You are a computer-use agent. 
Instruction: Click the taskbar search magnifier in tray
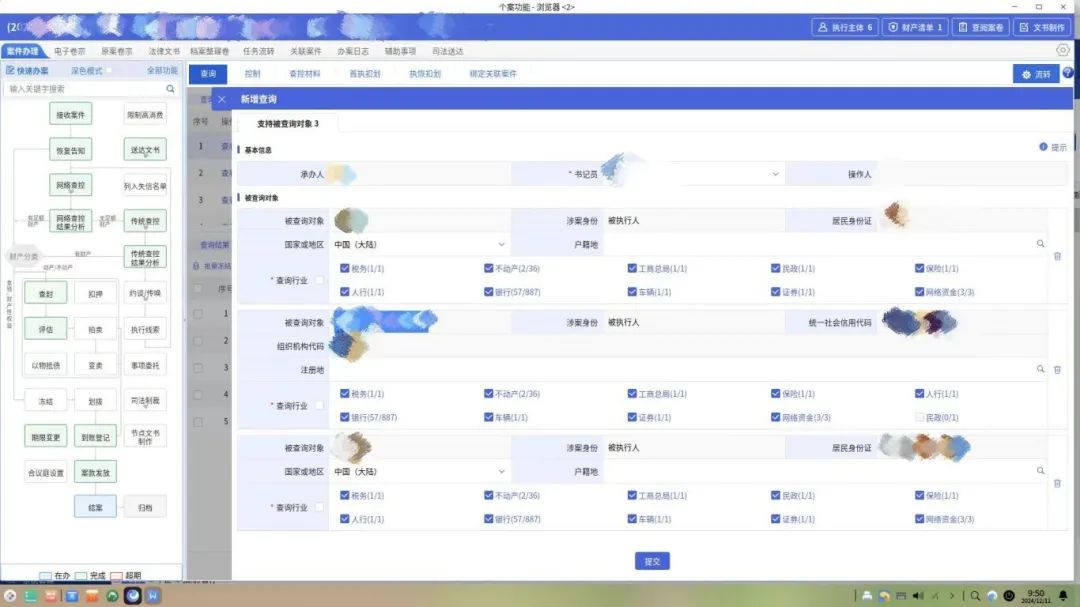click(x=975, y=596)
